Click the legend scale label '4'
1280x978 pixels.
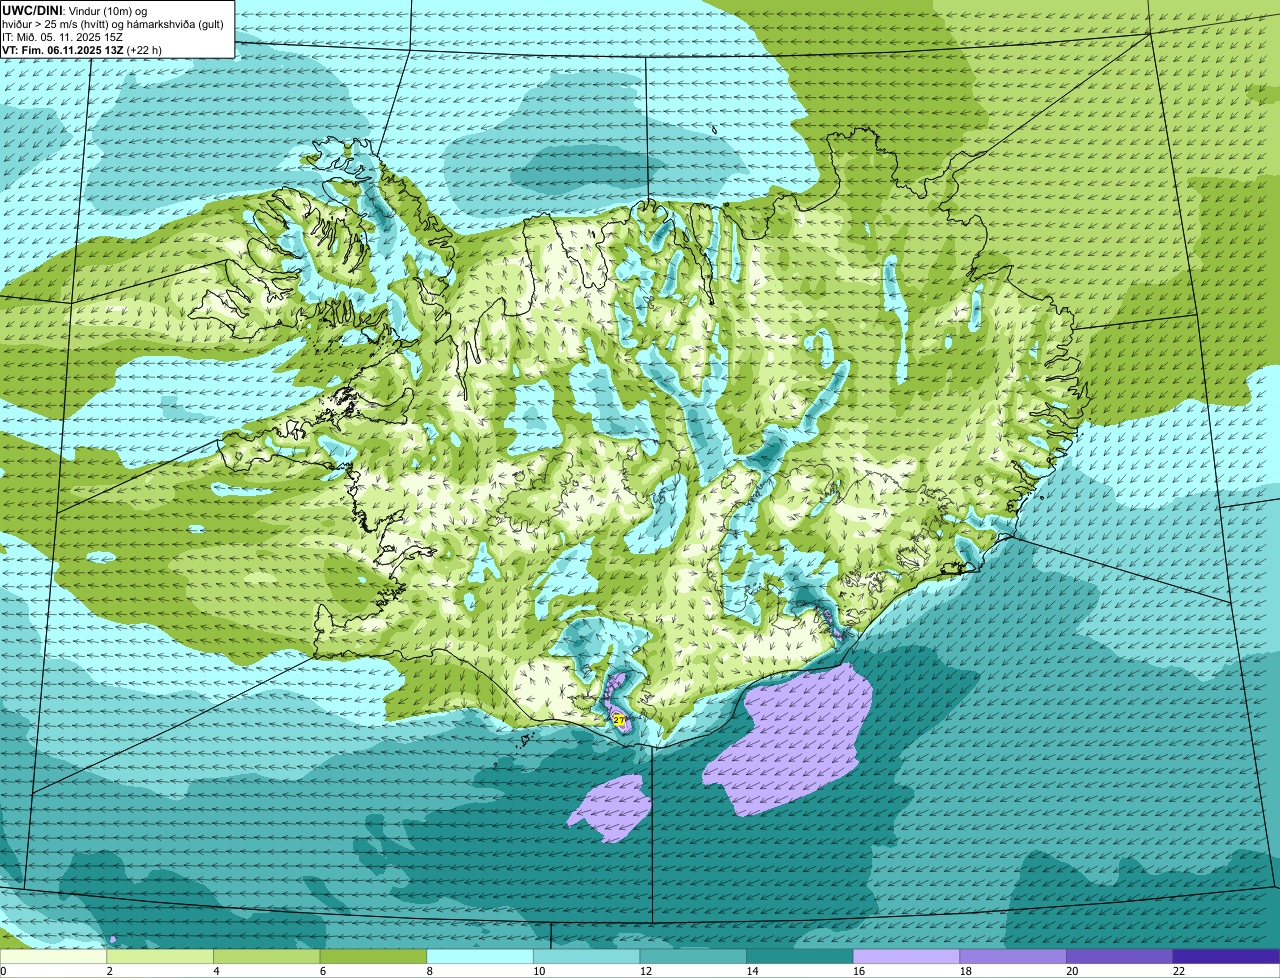(216, 971)
